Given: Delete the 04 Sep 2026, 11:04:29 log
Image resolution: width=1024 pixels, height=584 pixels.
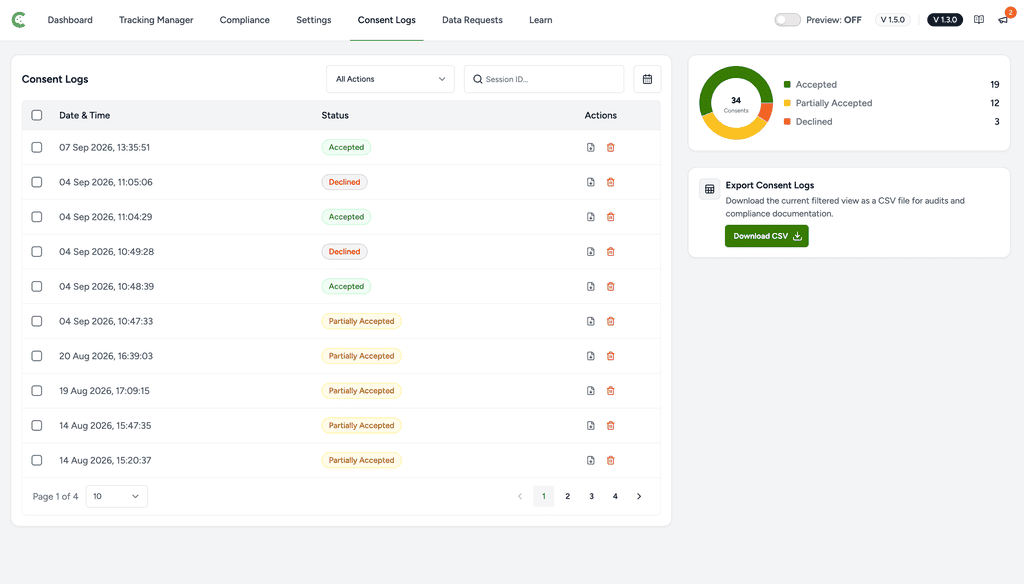Looking at the screenshot, I should [x=611, y=217].
